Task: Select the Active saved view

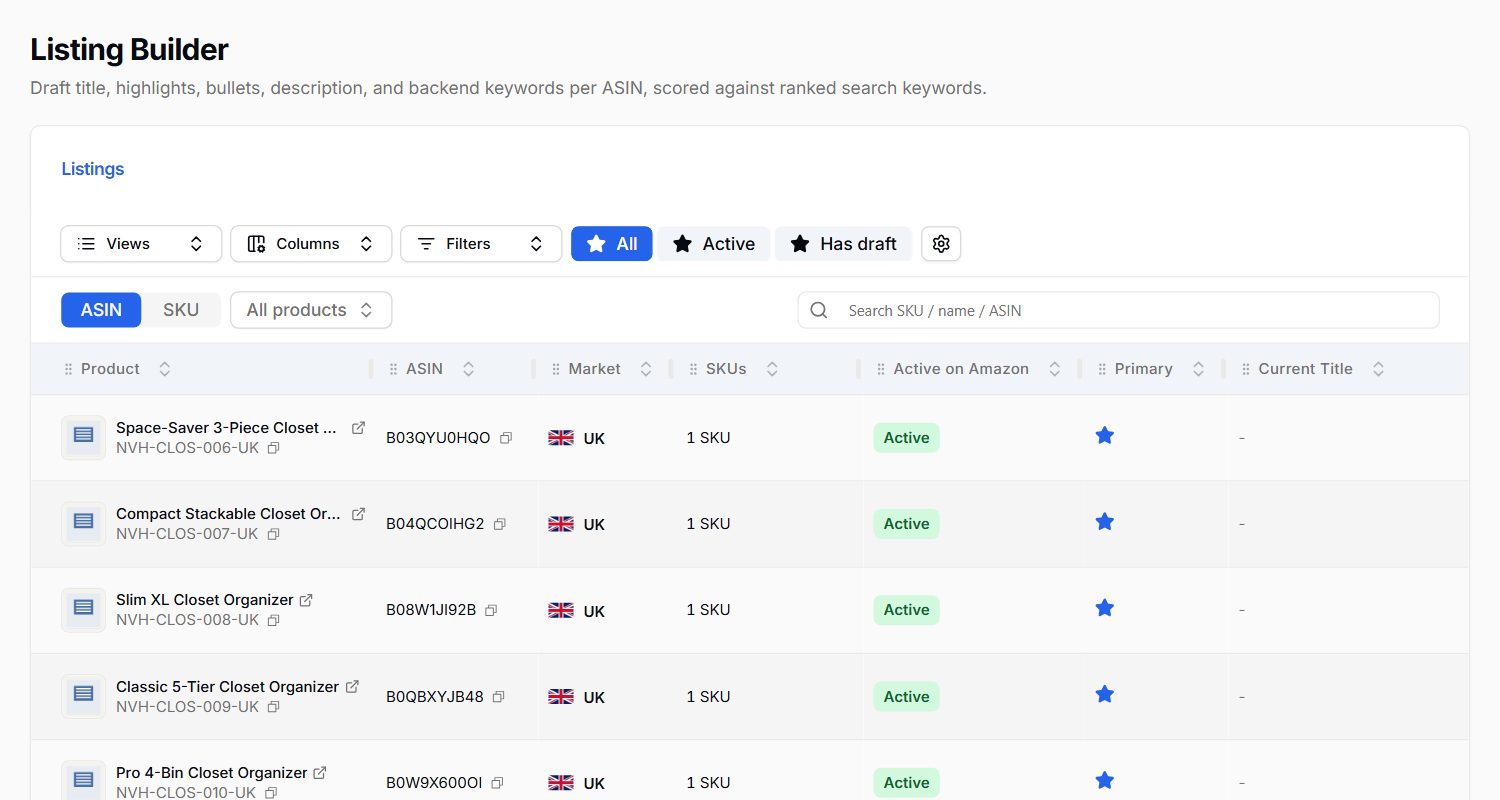Action: 714,244
